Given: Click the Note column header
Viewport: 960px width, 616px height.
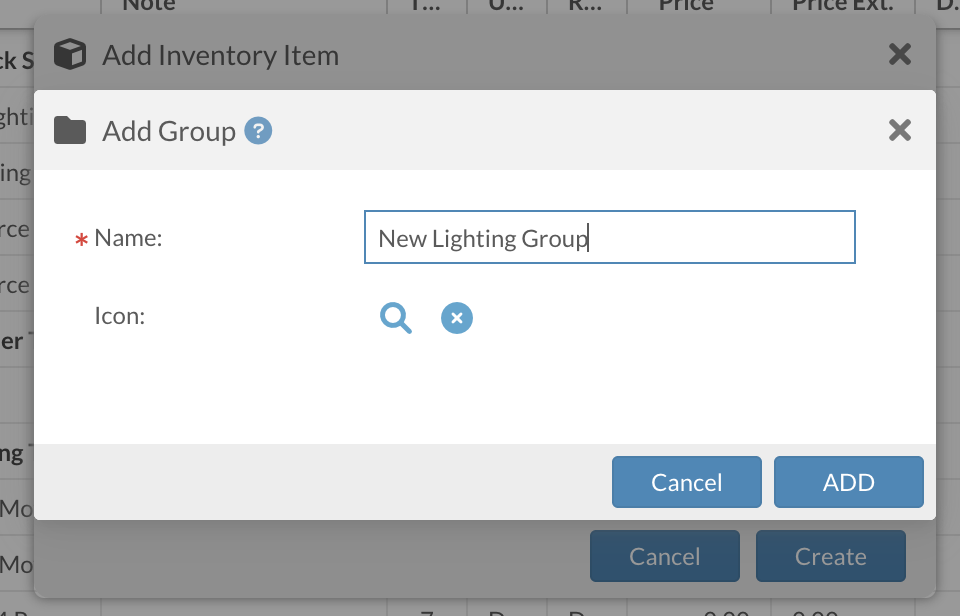Looking at the screenshot, I should (148, 6).
